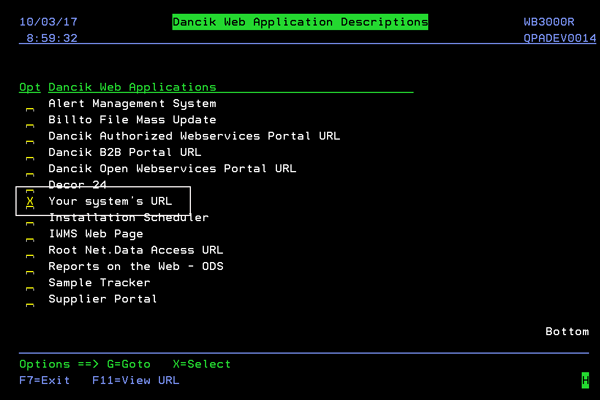Click the Alert Management System entry text
The width and height of the screenshot is (600, 400).
click(x=132, y=104)
